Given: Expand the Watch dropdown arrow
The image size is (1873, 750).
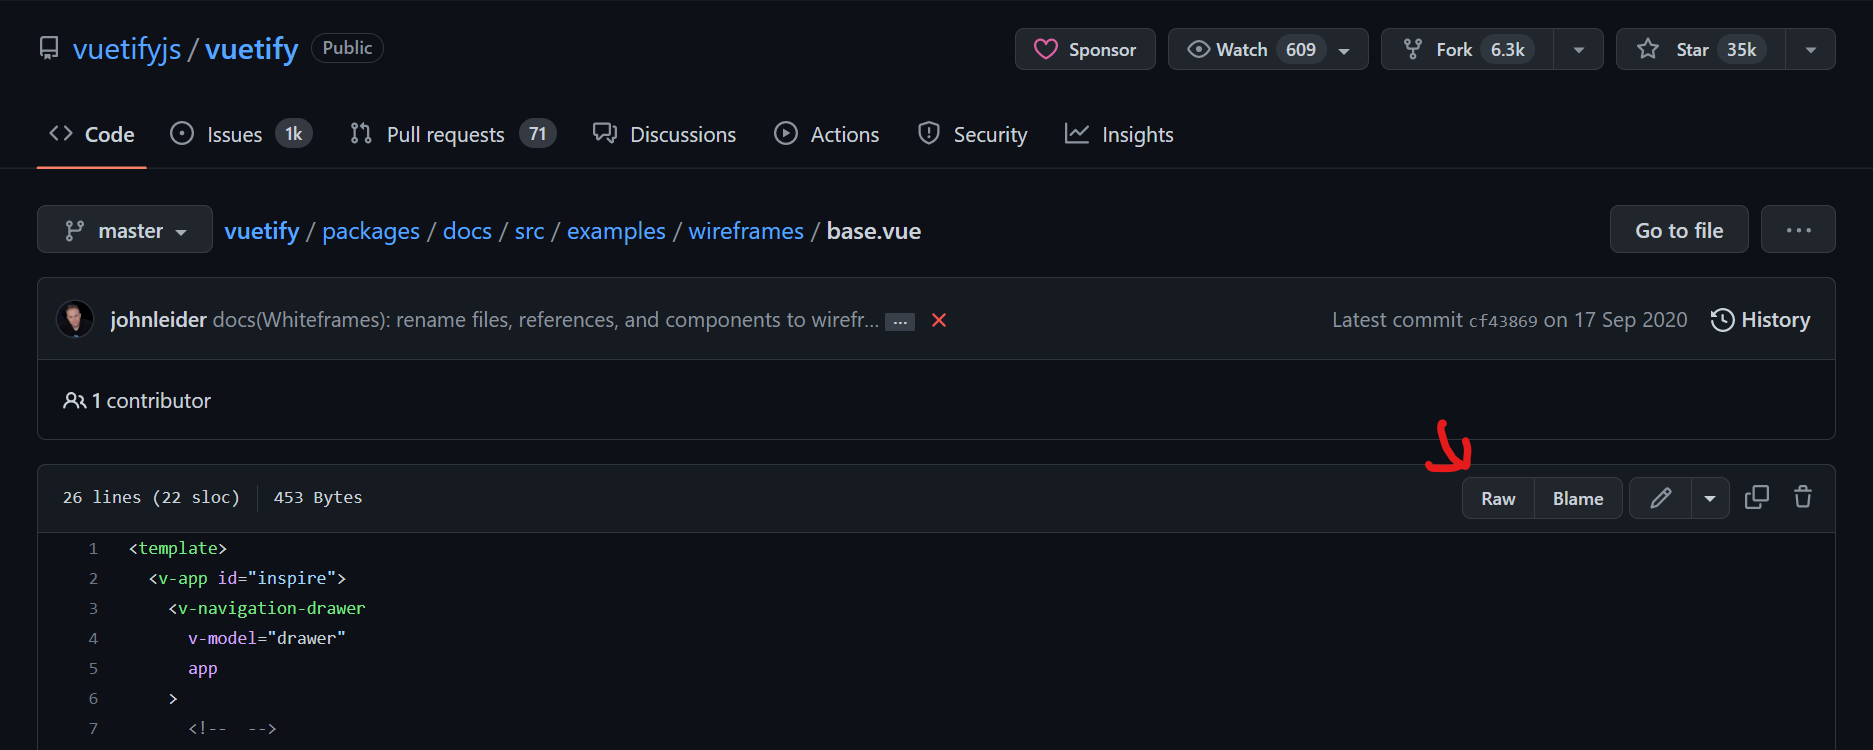Looking at the screenshot, I should (x=1345, y=50).
